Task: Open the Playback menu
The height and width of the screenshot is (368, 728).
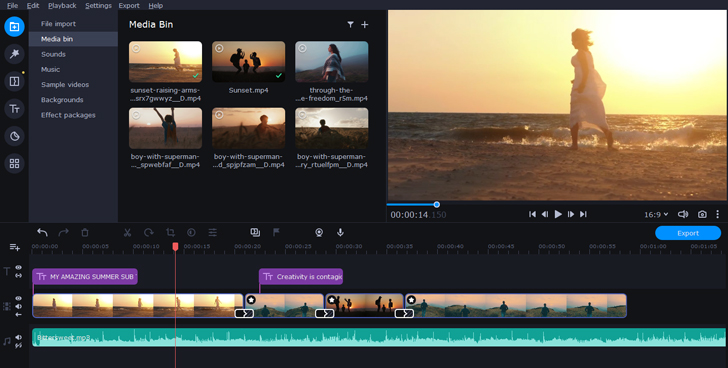Action: coord(62,6)
